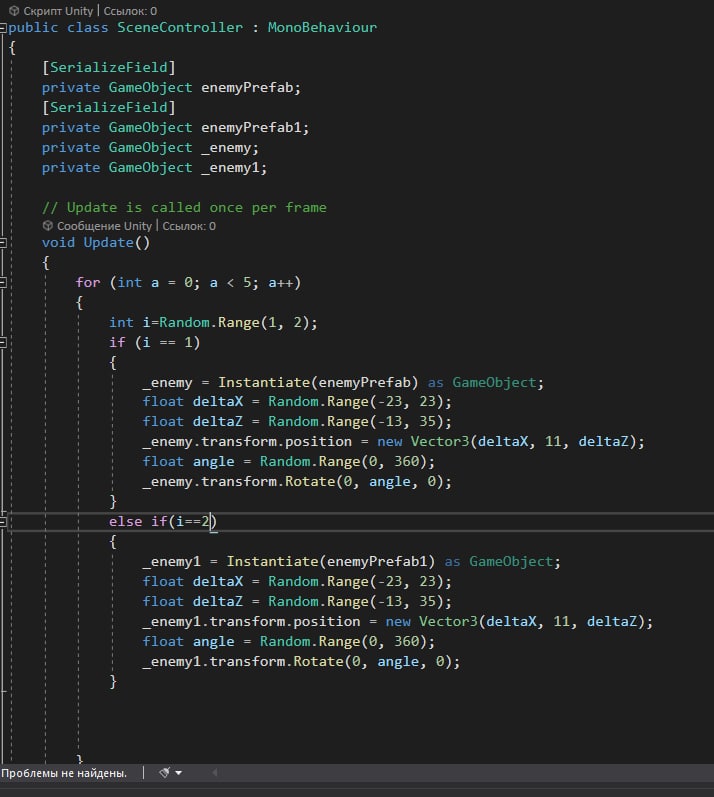Click the field name 'enemyPrefab;'
This screenshot has height=797, width=714.
point(251,87)
